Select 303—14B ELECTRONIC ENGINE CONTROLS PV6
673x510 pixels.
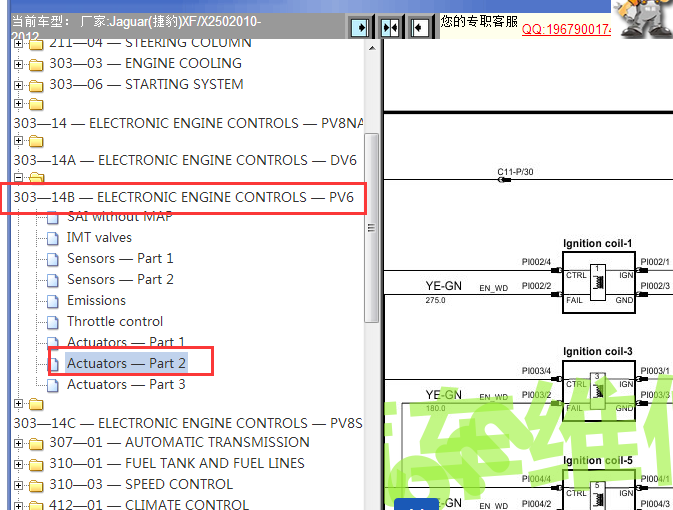click(x=183, y=197)
